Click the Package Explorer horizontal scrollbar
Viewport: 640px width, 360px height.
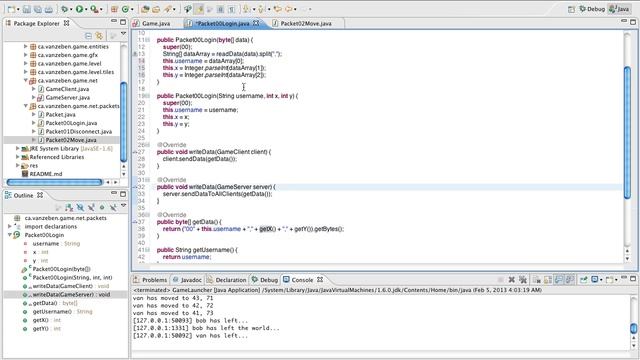click(x=54, y=182)
